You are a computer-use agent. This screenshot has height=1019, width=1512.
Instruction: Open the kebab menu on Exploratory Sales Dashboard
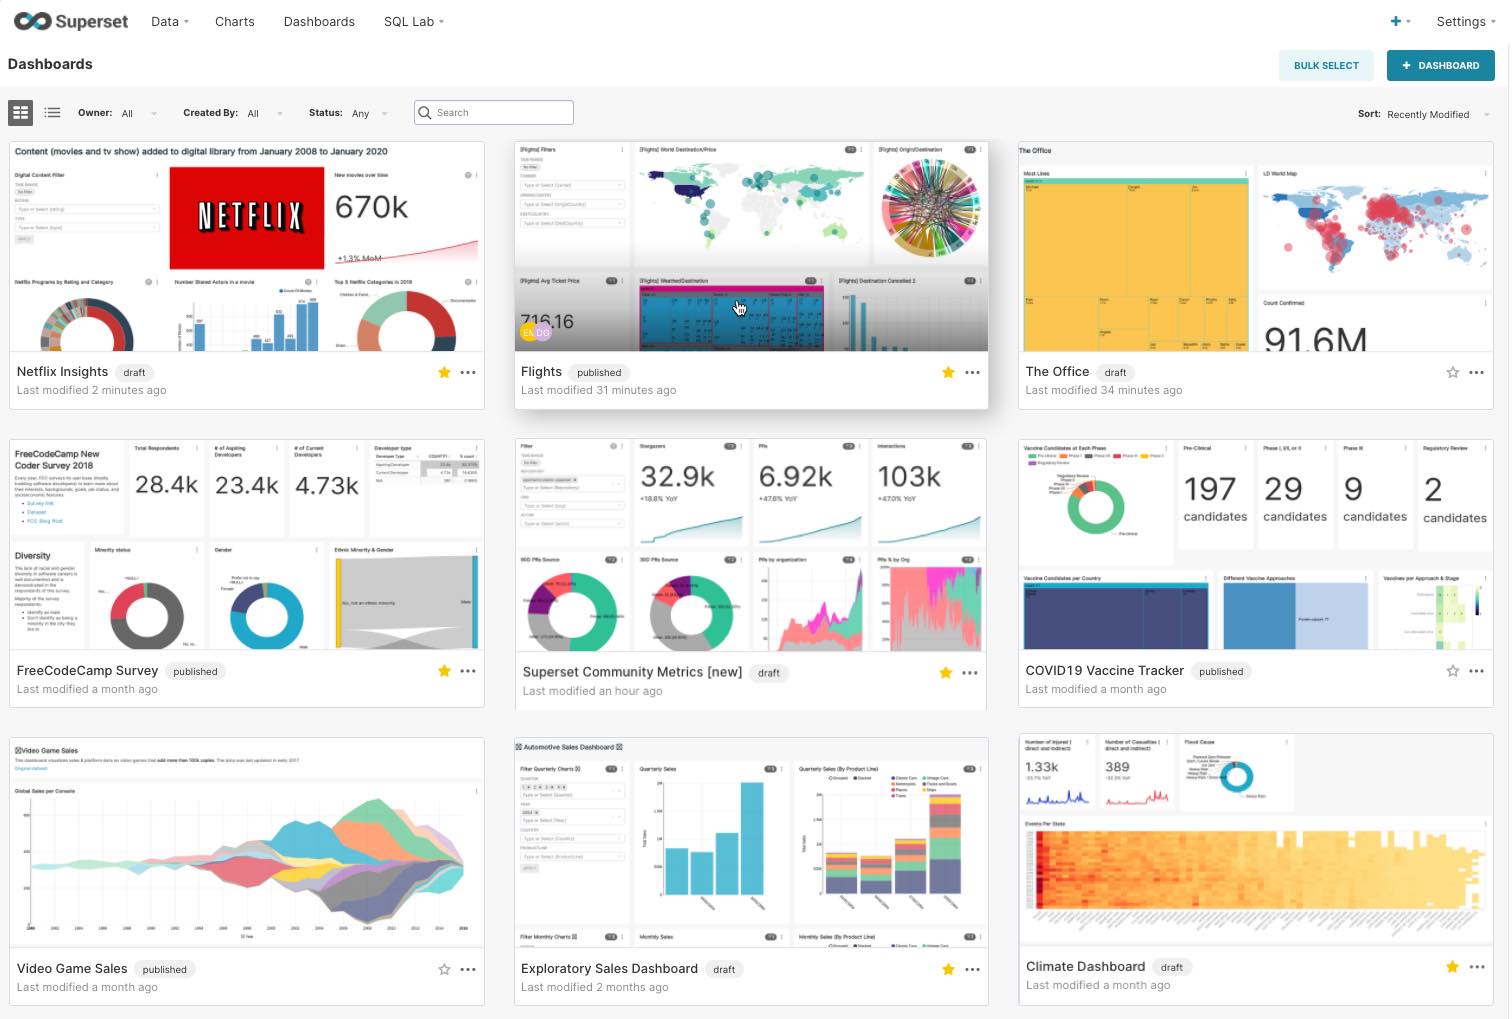pyautogui.click(x=971, y=969)
